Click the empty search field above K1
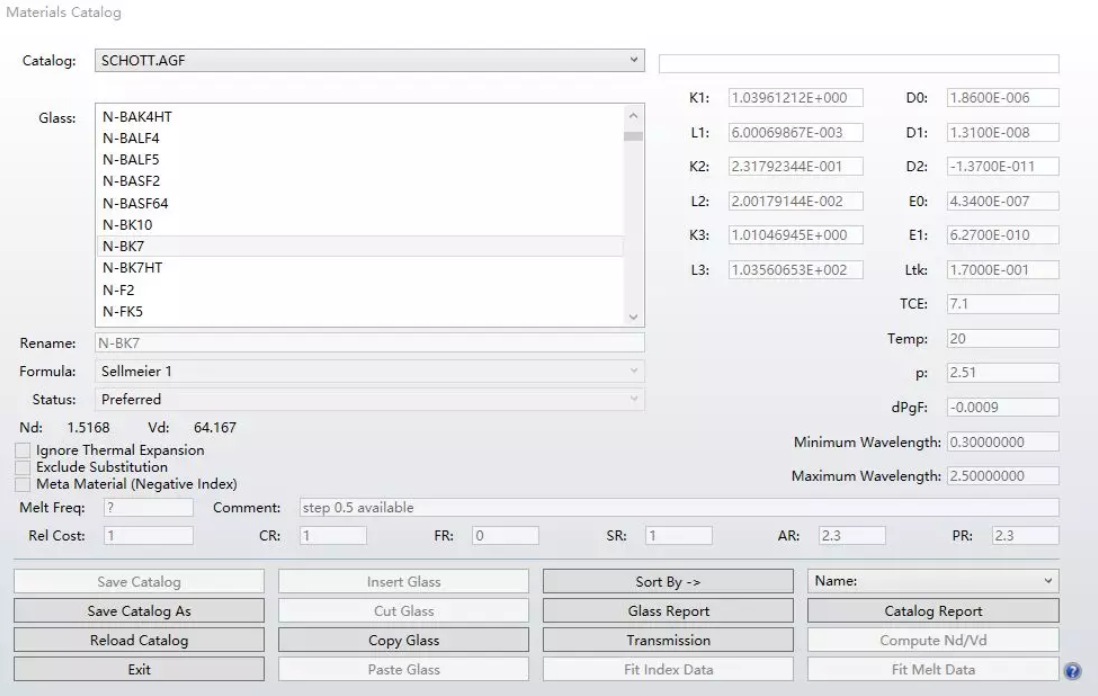 tap(858, 64)
